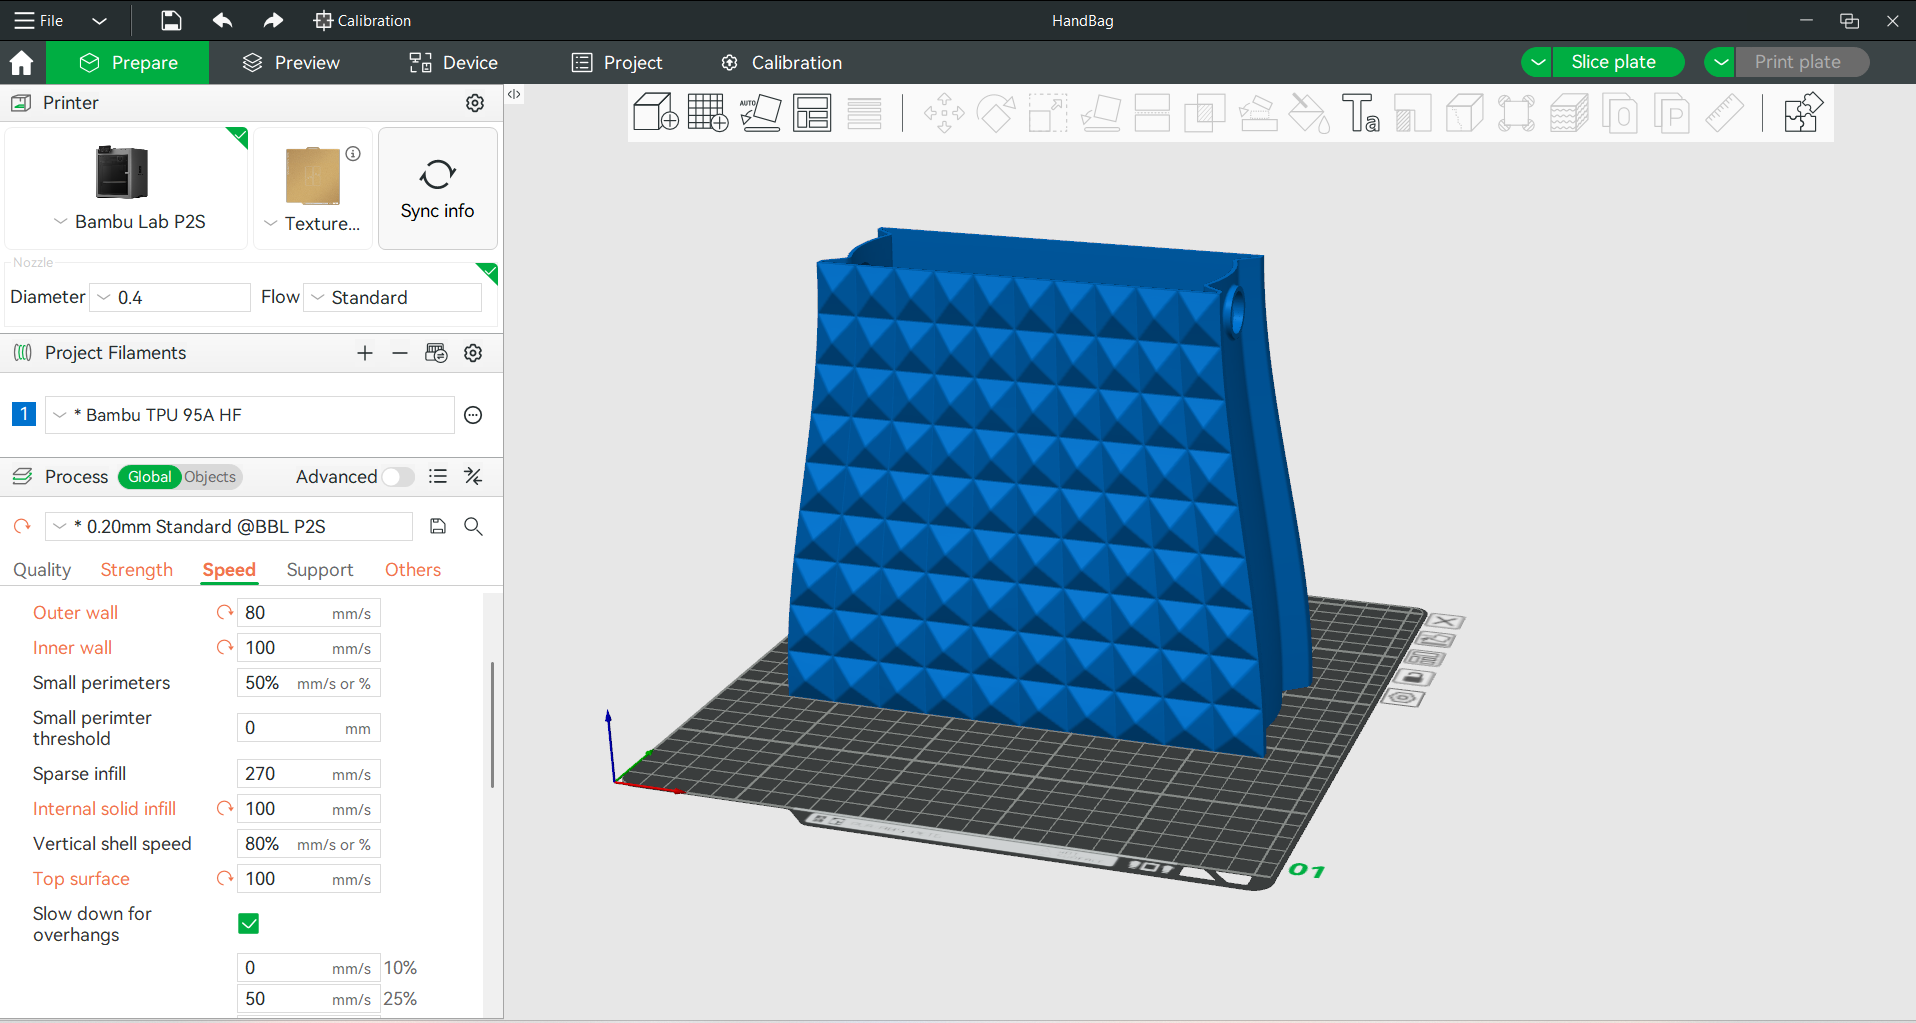Open the Flow Standard dropdown
Screen dimensions: 1916x1023
tap(393, 298)
